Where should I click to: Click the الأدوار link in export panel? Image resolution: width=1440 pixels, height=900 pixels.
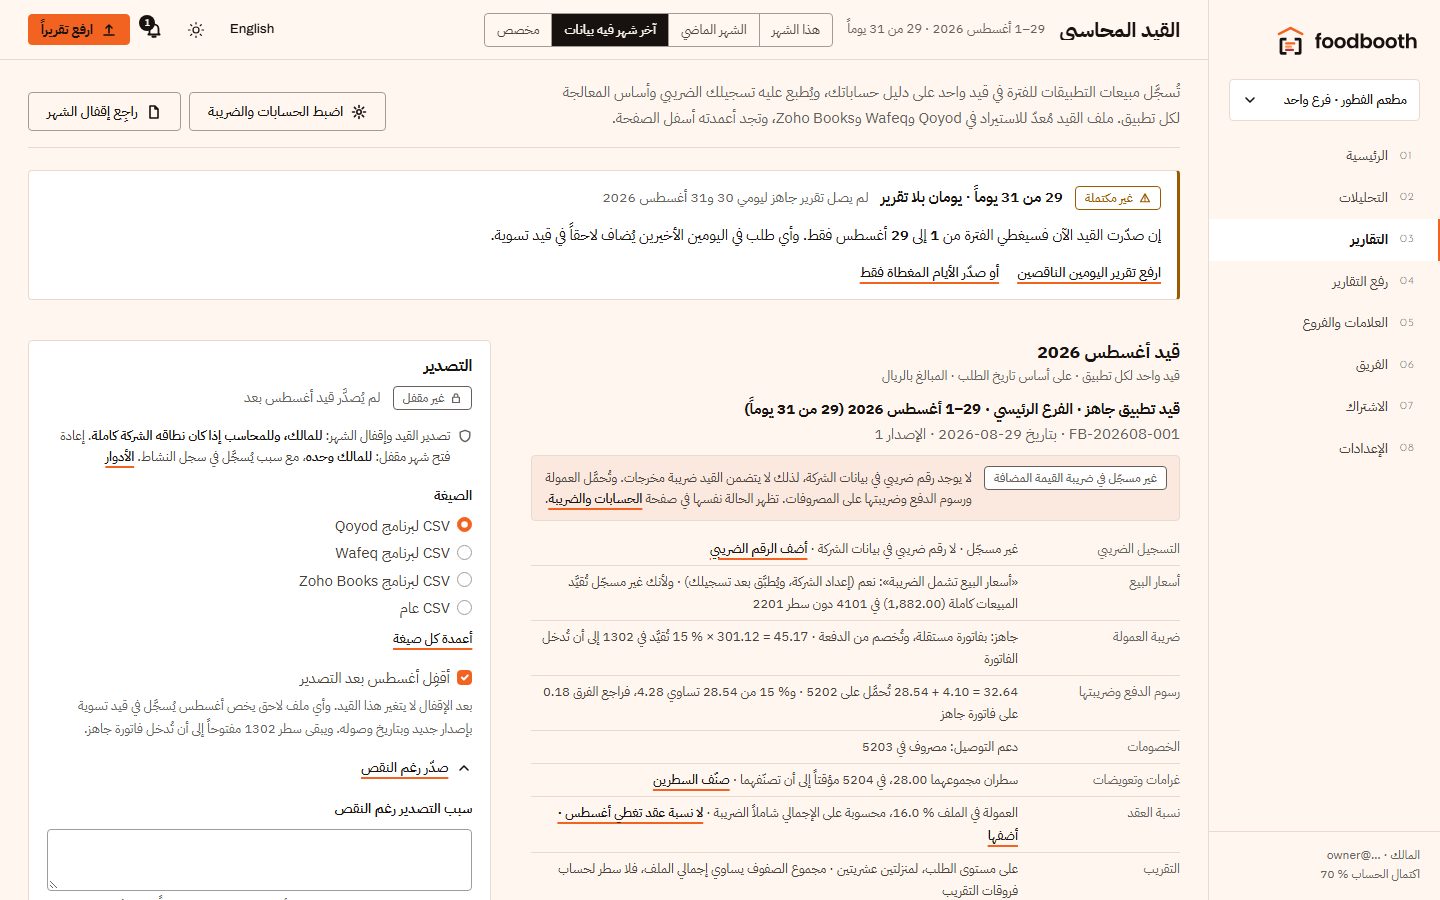pyautogui.click(x=120, y=457)
